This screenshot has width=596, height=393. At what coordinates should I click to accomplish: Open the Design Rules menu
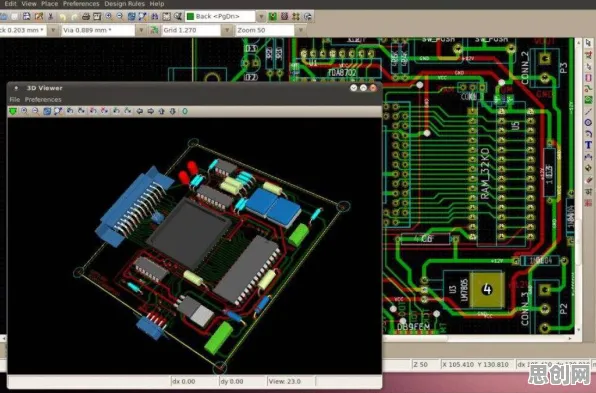pyautogui.click(x=124, y=4)
